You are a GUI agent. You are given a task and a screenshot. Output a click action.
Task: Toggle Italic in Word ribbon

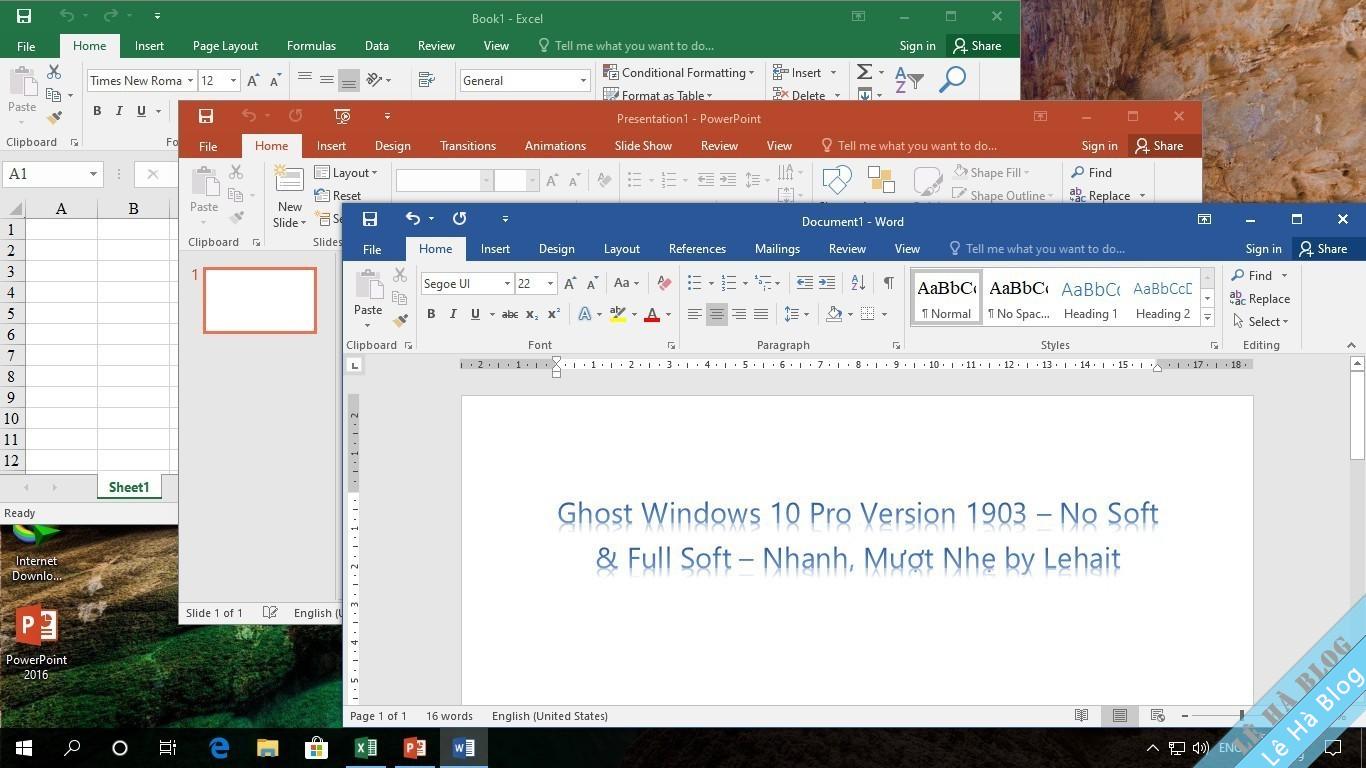(453, 314)
